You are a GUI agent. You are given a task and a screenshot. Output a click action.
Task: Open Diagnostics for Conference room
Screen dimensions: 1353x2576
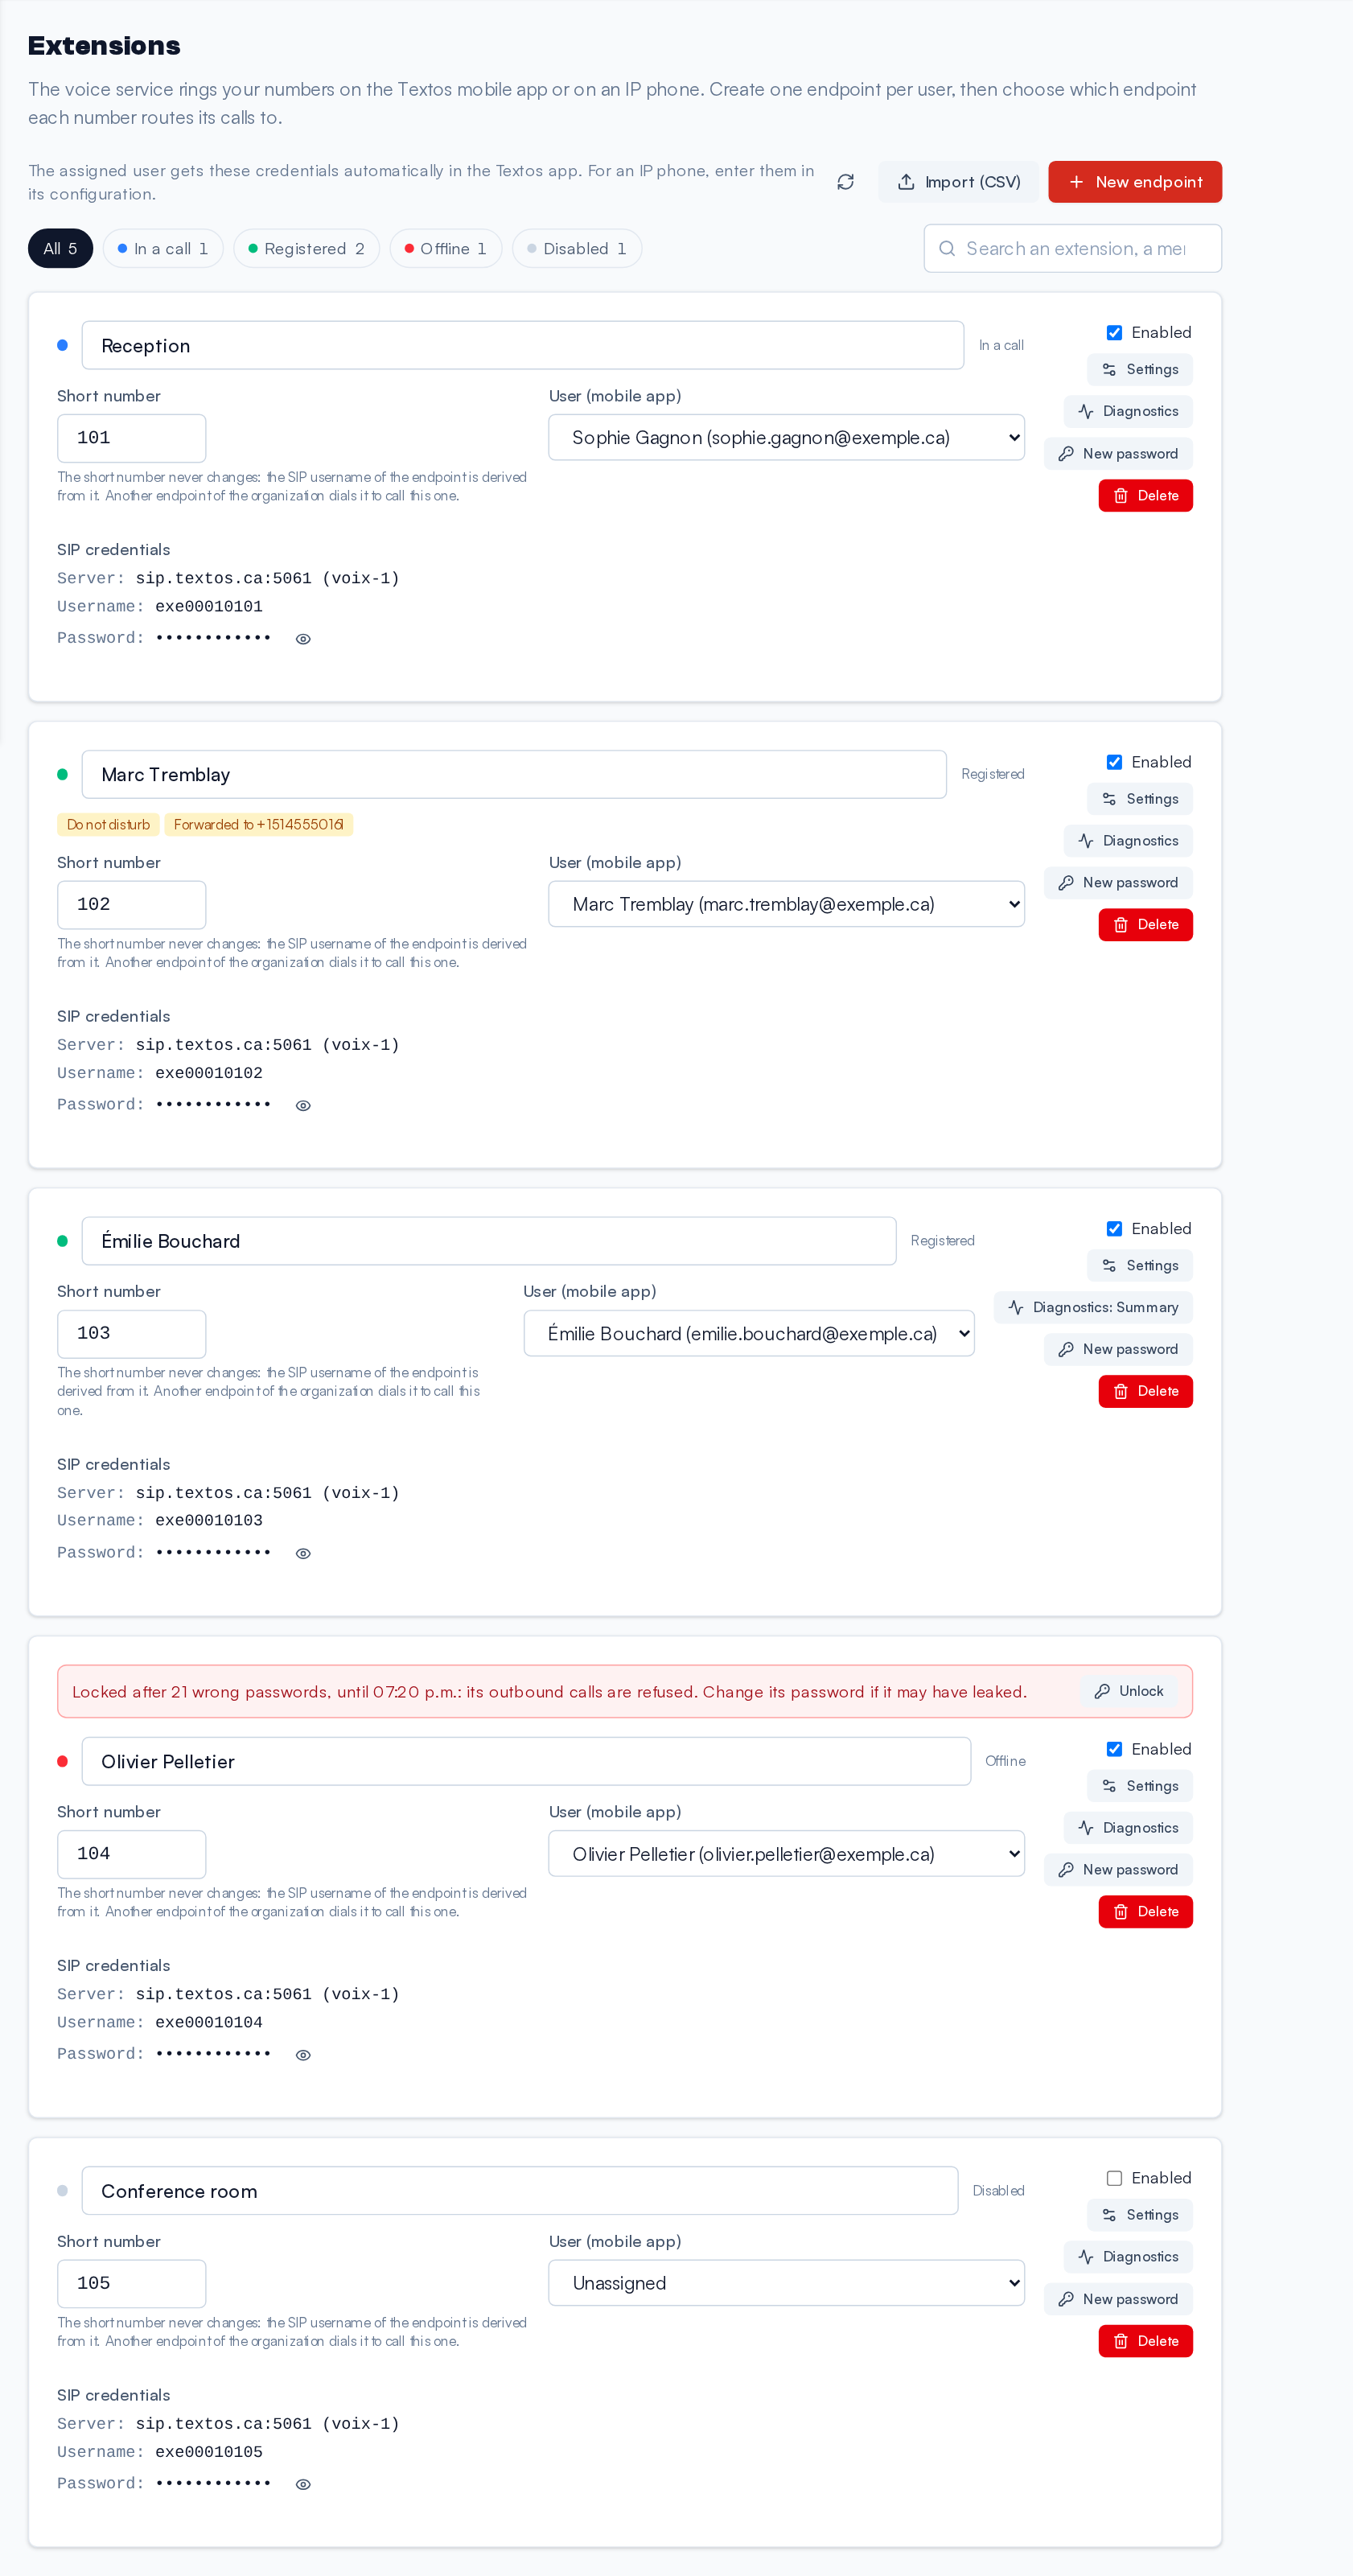point(1128,2257)
